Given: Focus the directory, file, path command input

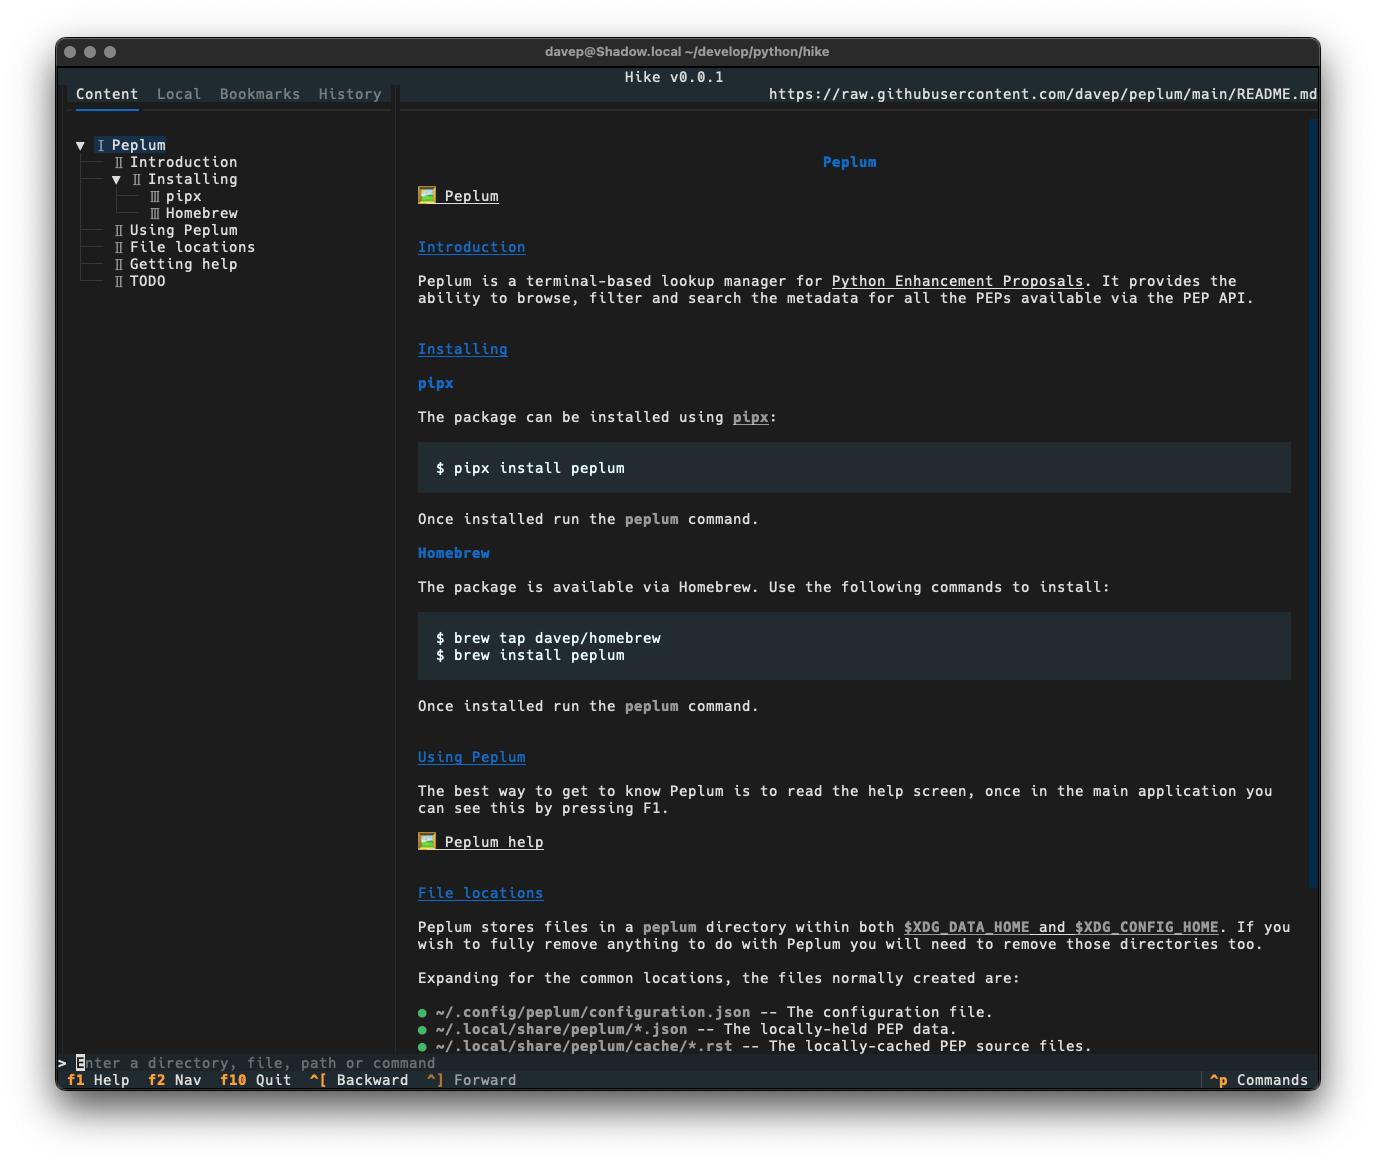Looking at the screenshot, I should [255, 1063].
